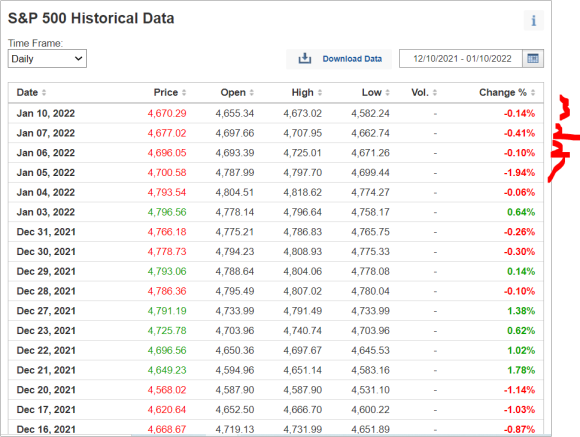Open the Daily time frame dropdown
Image resolution: width=580 pixels, height=437 pixels.
(x=47, y=58)
